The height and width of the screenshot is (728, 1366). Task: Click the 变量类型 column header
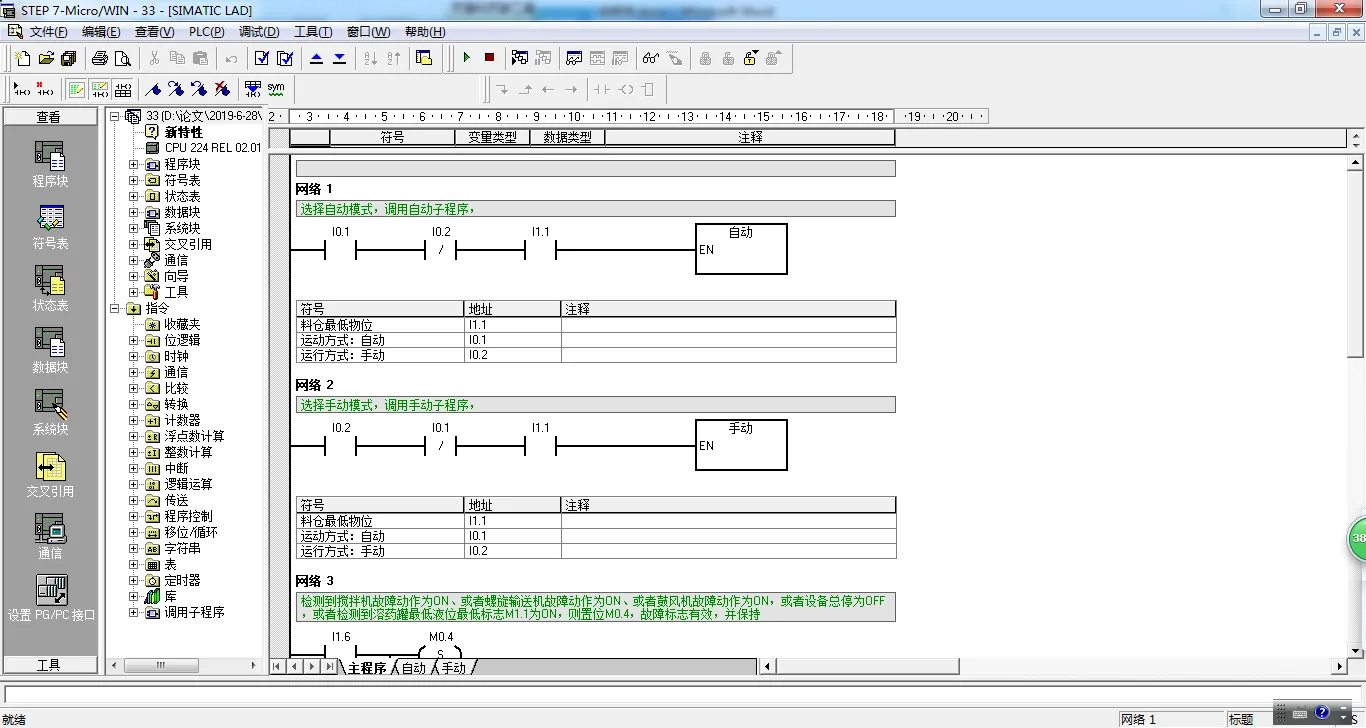[492, 137]
